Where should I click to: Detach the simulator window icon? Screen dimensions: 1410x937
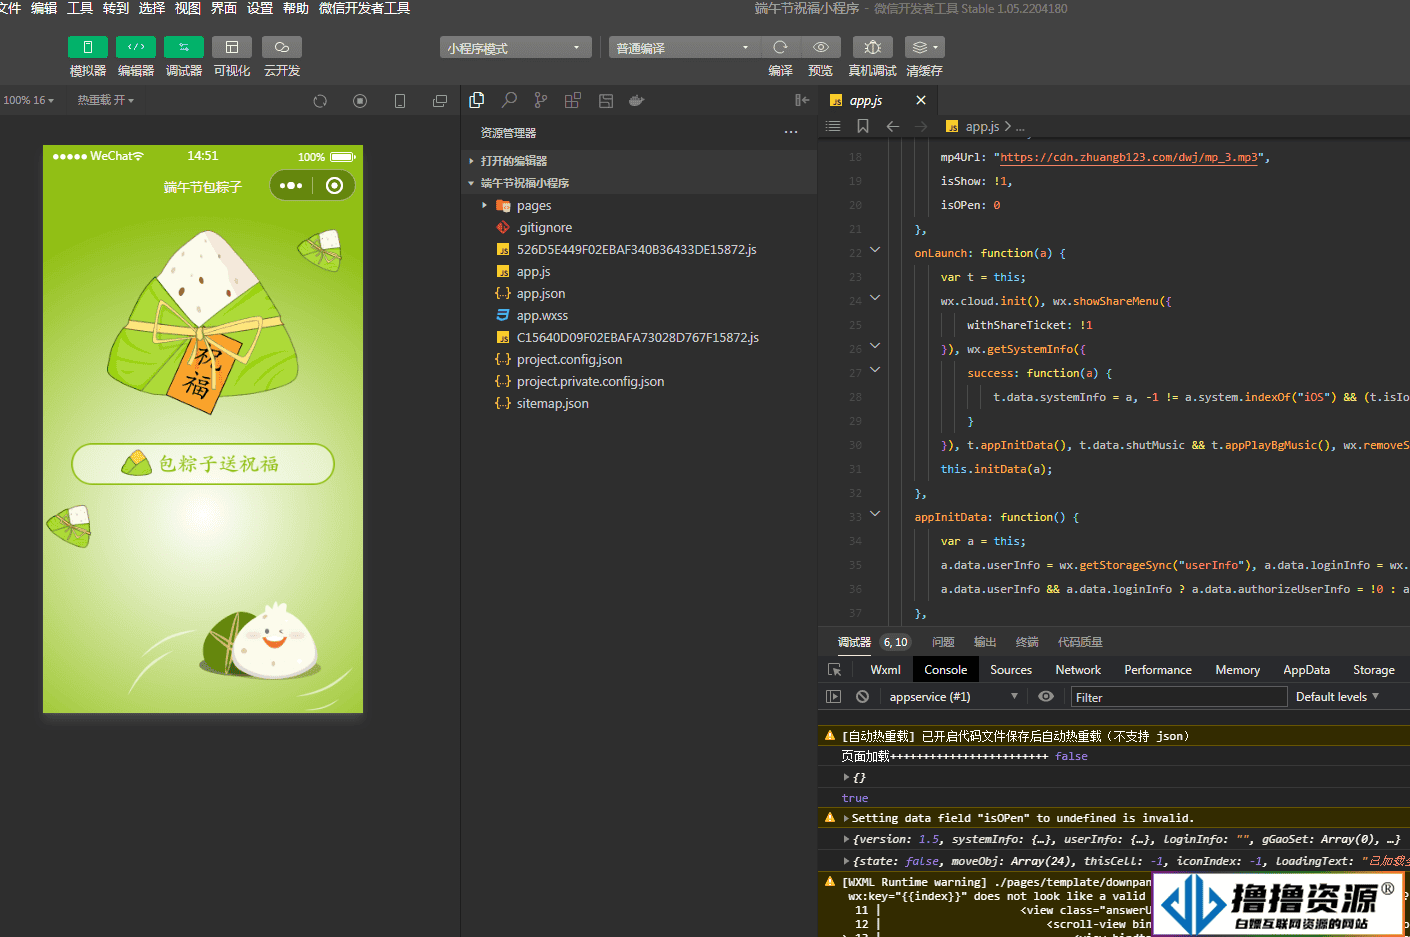click(x=440, y=101)
